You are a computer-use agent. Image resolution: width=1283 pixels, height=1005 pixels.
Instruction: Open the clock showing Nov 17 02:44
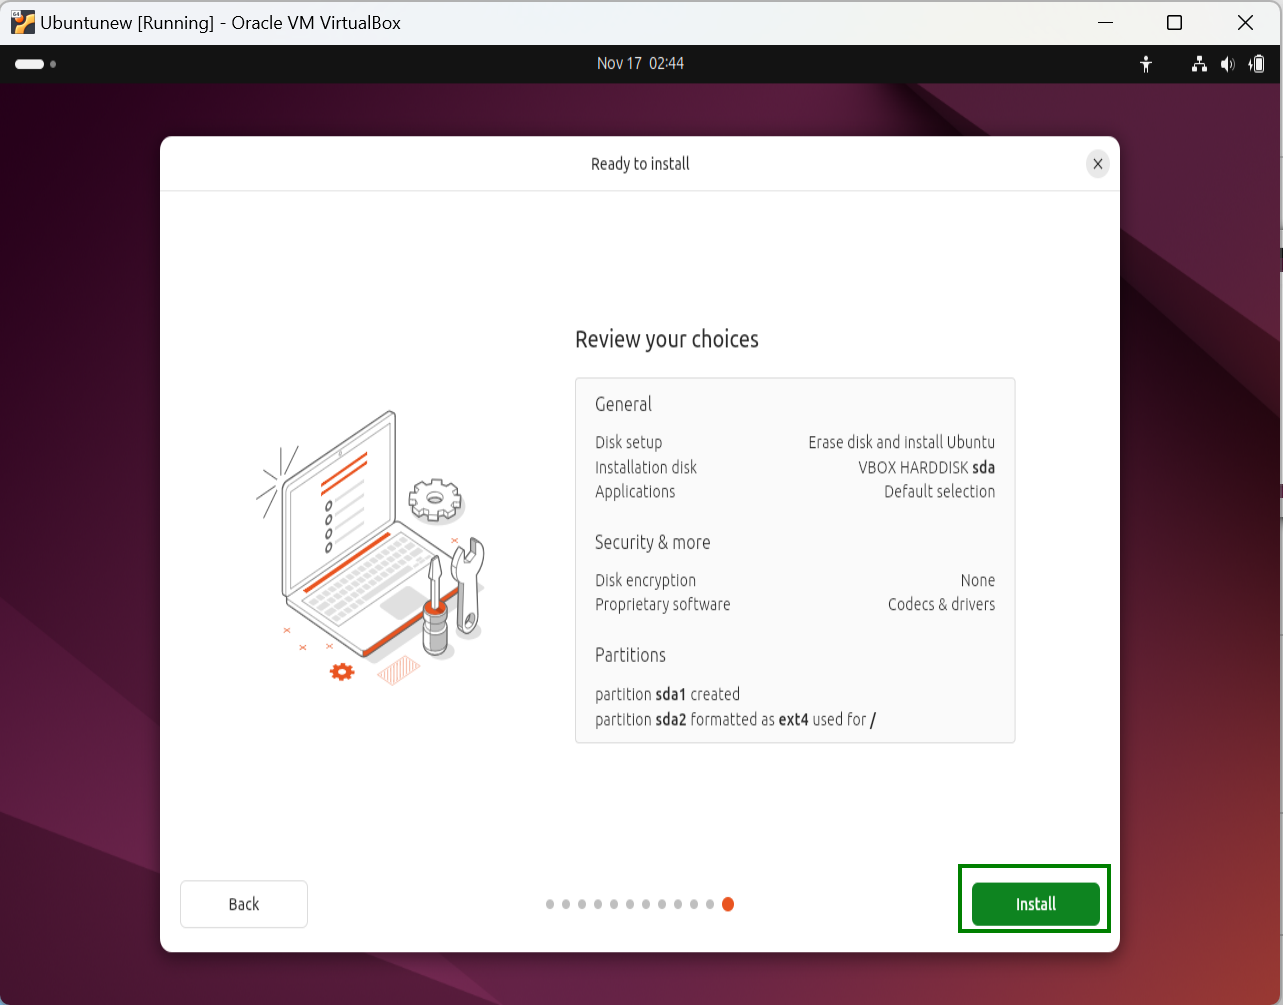pos(640,63)
